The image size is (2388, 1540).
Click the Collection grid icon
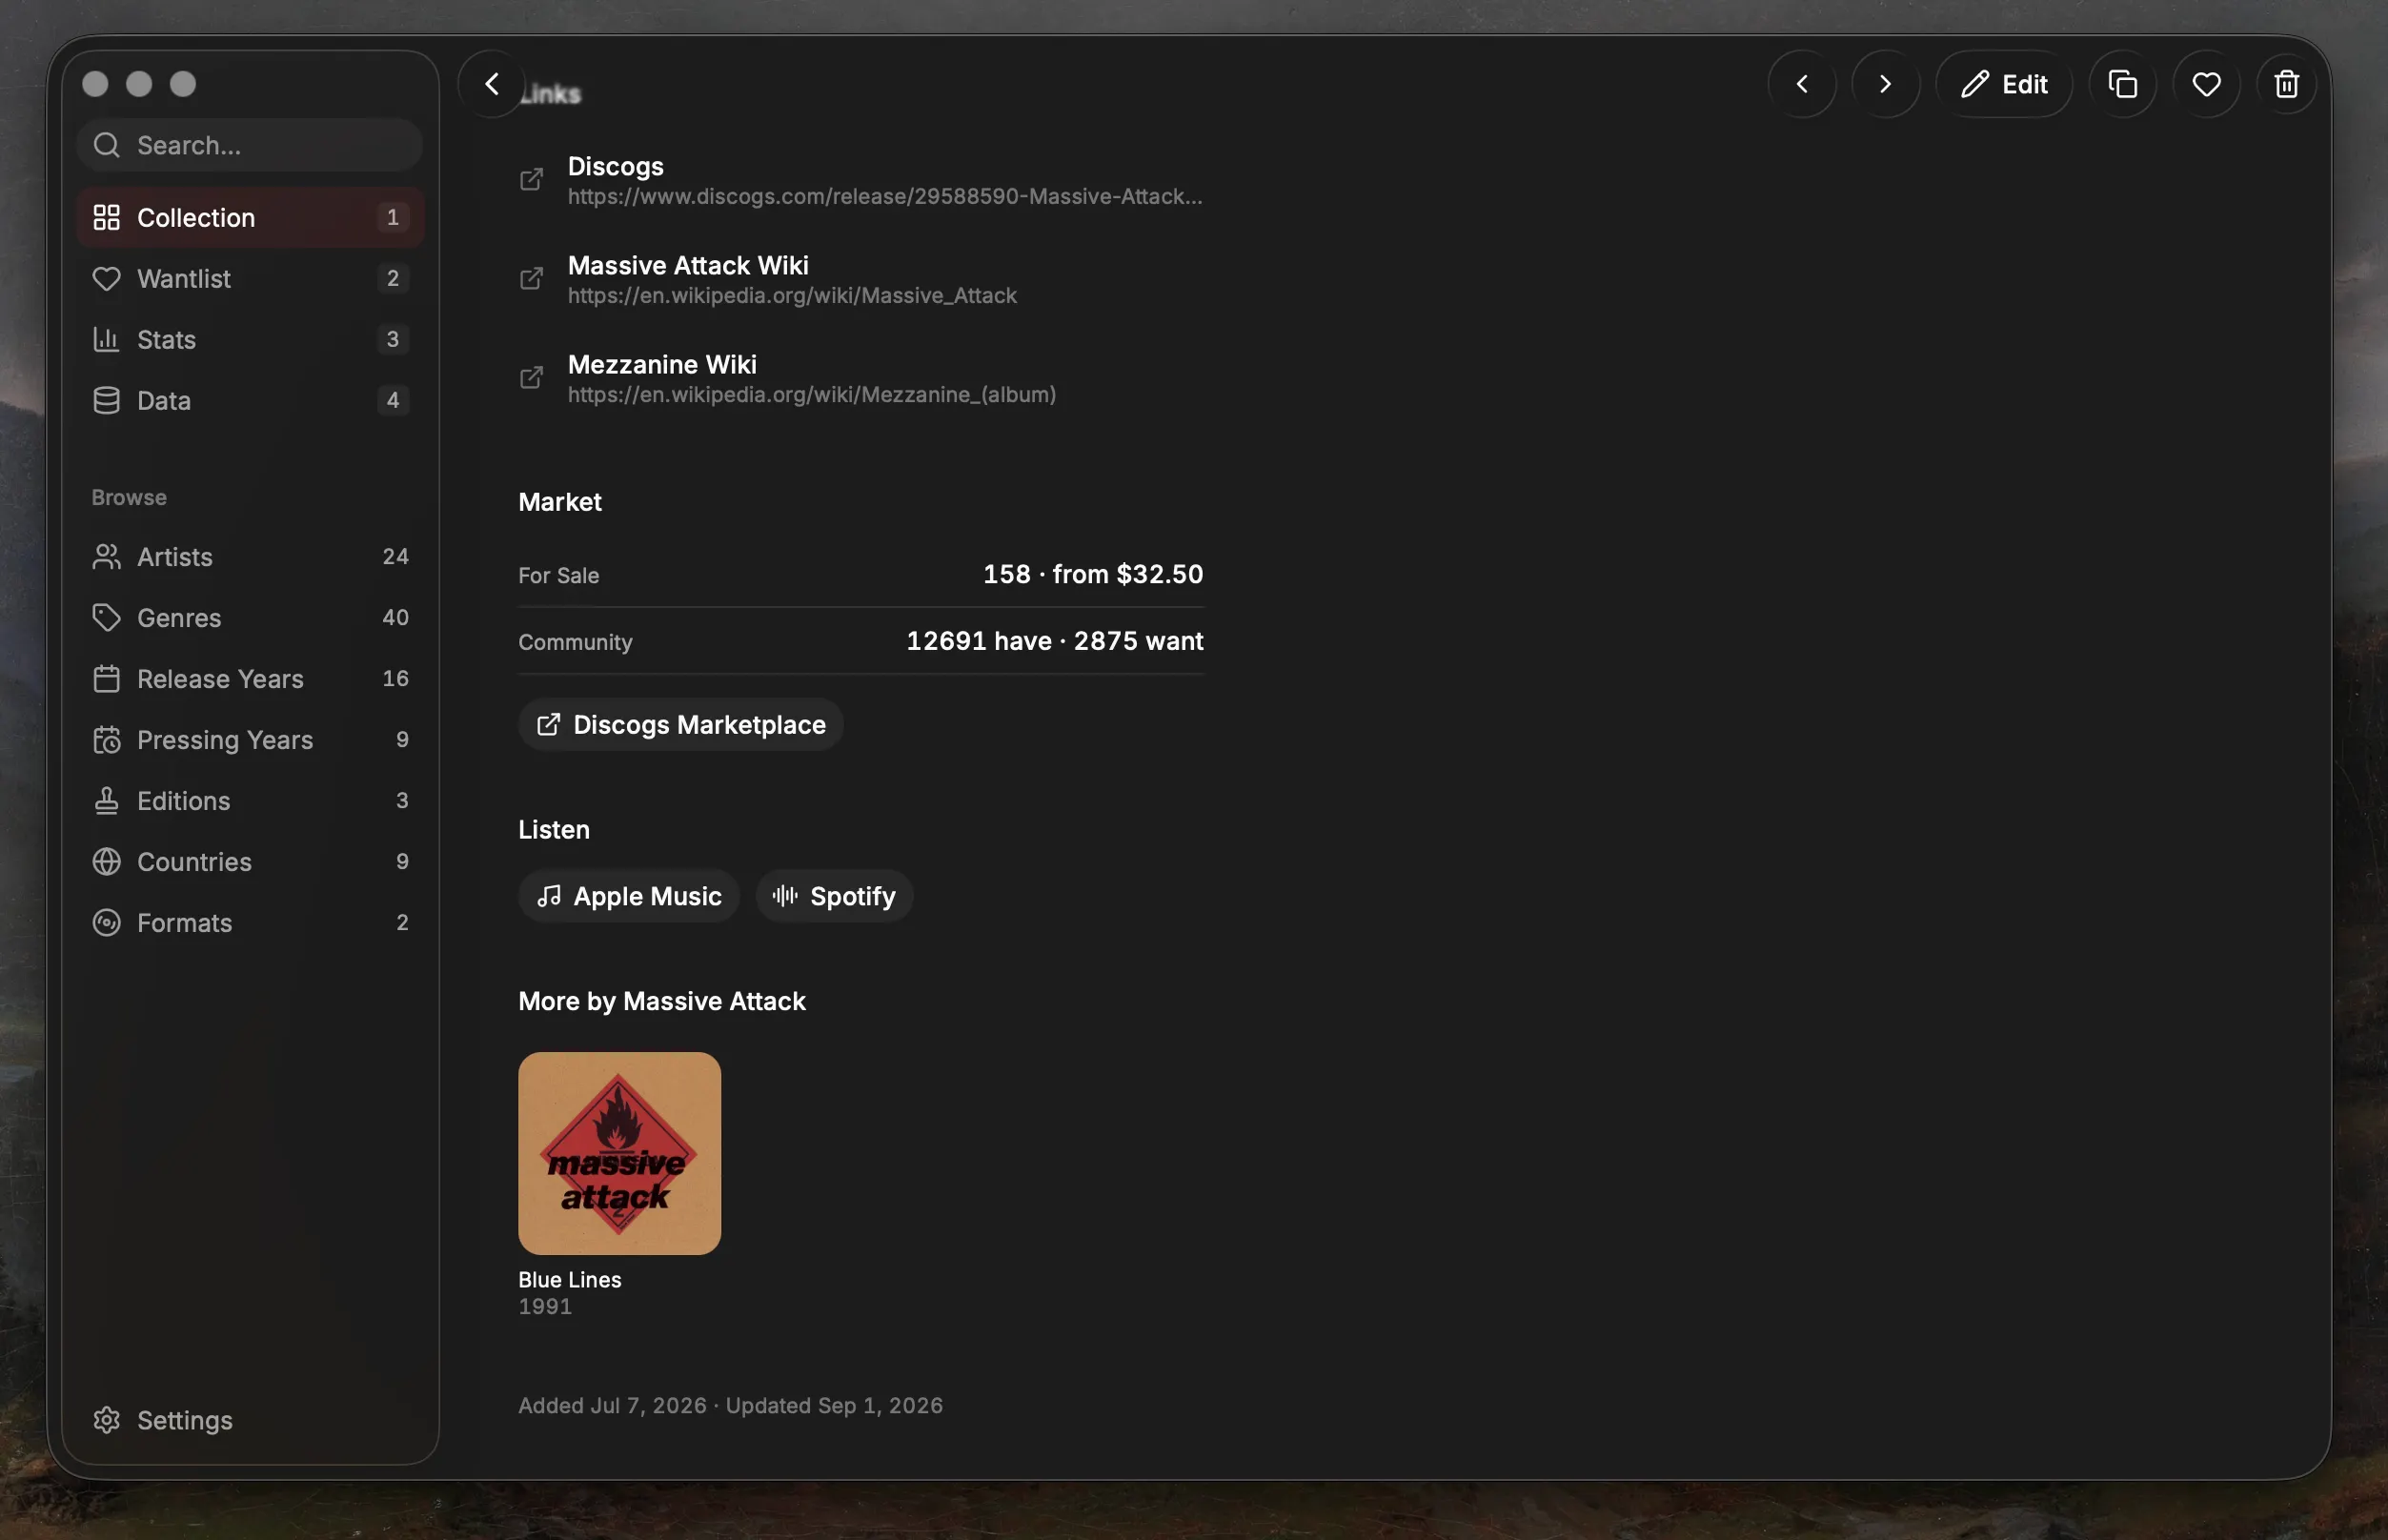click(x=106, y=217)
